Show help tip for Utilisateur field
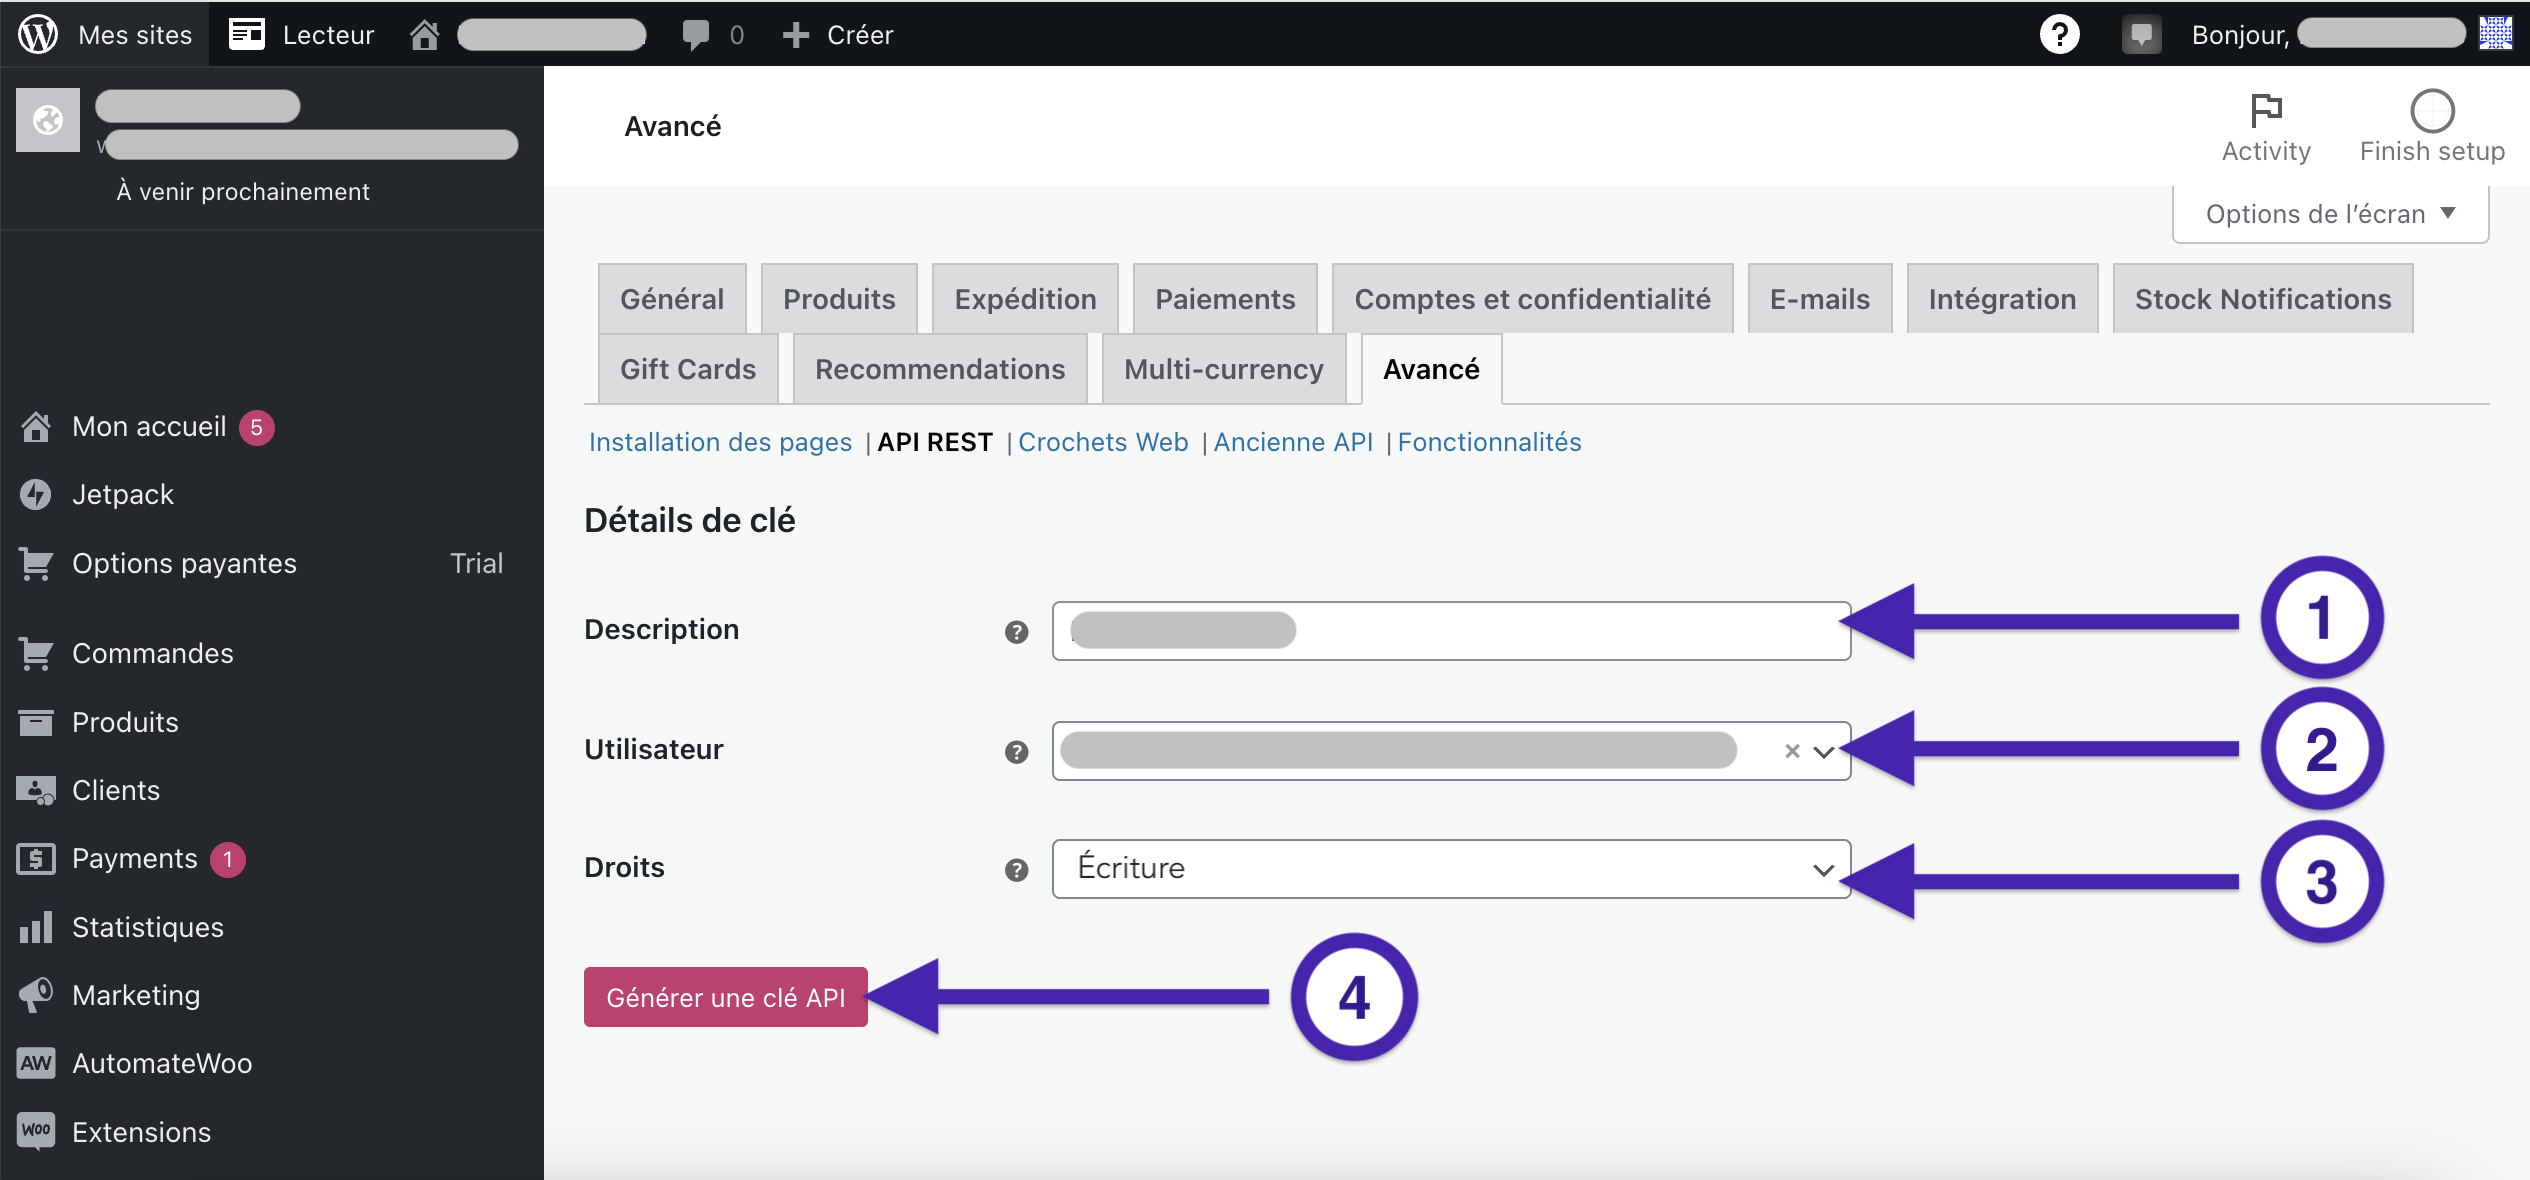The height and width of the screenshot is (1180, 2530). [1016, 752]
